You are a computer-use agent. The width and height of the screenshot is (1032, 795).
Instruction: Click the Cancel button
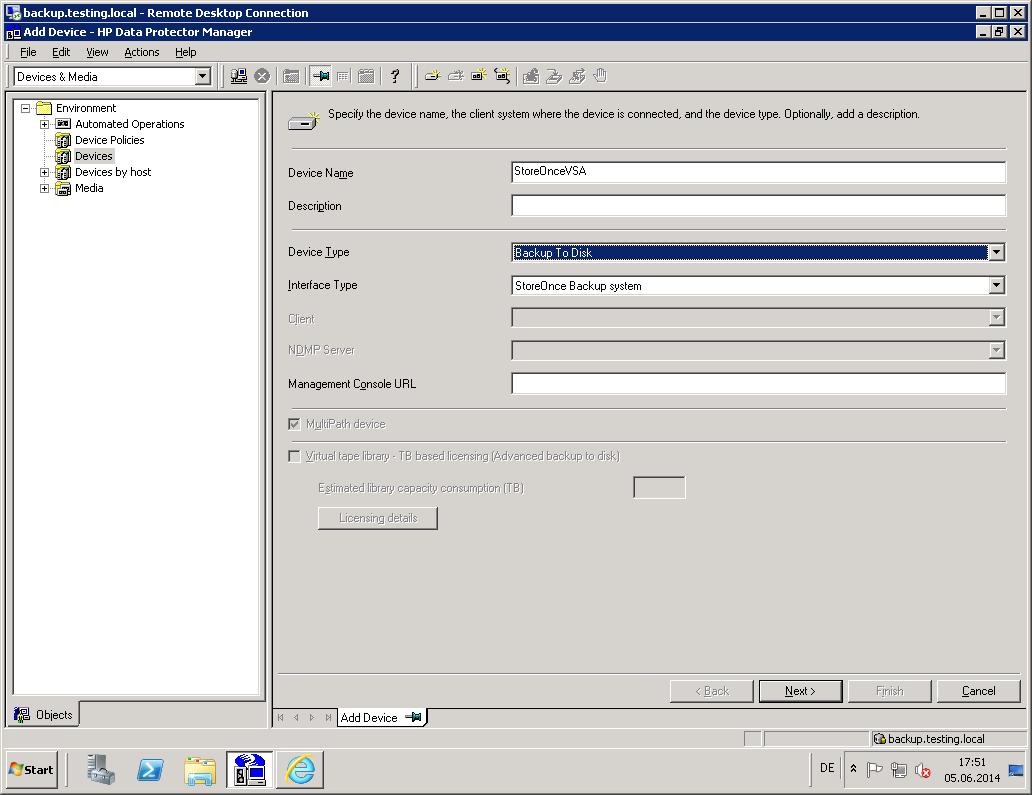click(x=978, y=691)
